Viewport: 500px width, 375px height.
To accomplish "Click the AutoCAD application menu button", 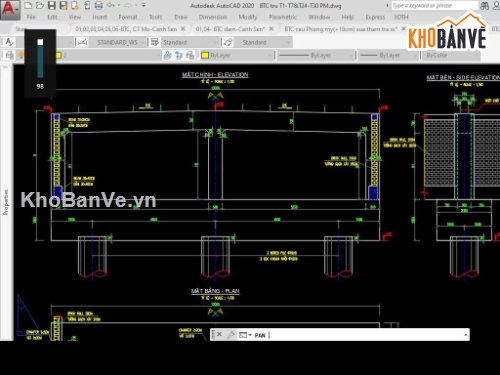I will (9, 9).
